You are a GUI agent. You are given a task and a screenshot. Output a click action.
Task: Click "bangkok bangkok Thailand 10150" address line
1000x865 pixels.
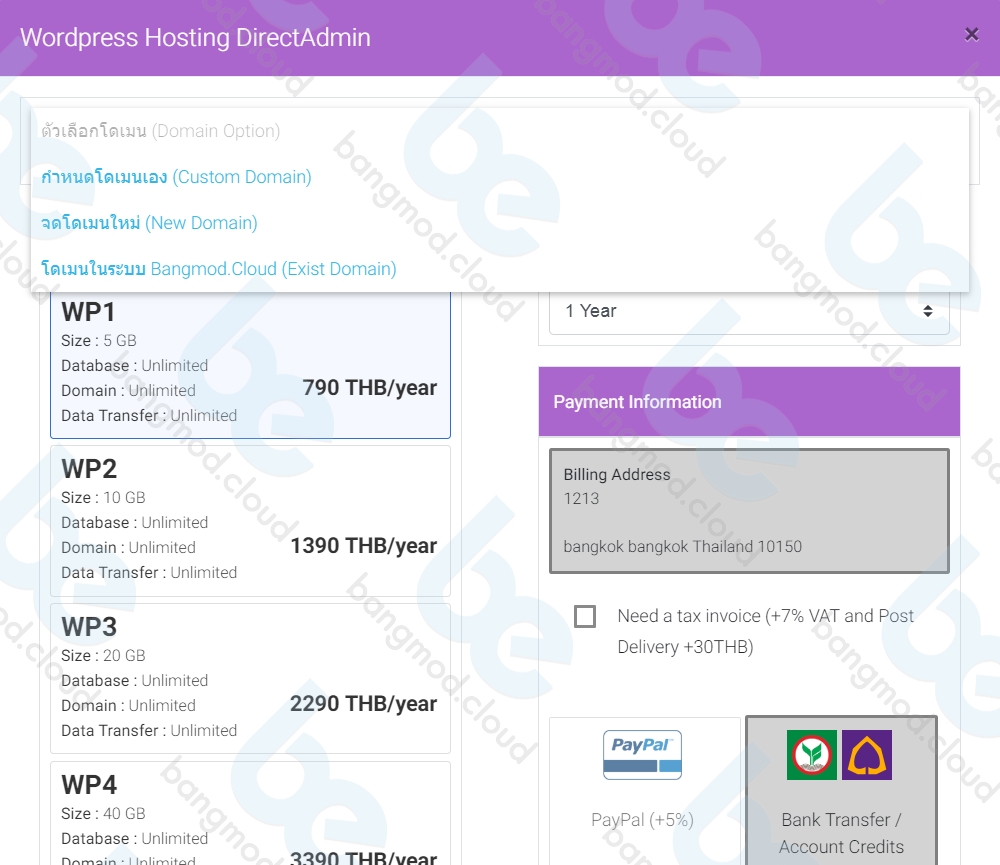coord(682,547)
